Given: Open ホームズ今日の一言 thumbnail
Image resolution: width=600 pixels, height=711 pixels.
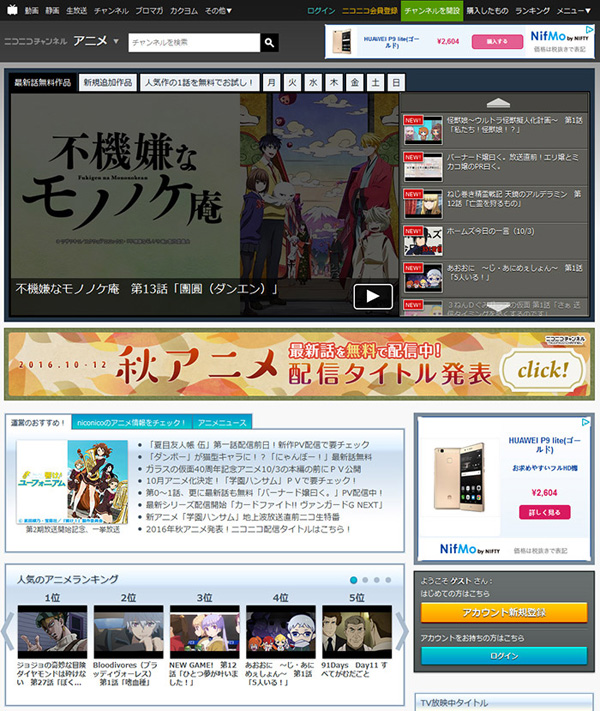Looking at the screenshot, I should [423, 241].
